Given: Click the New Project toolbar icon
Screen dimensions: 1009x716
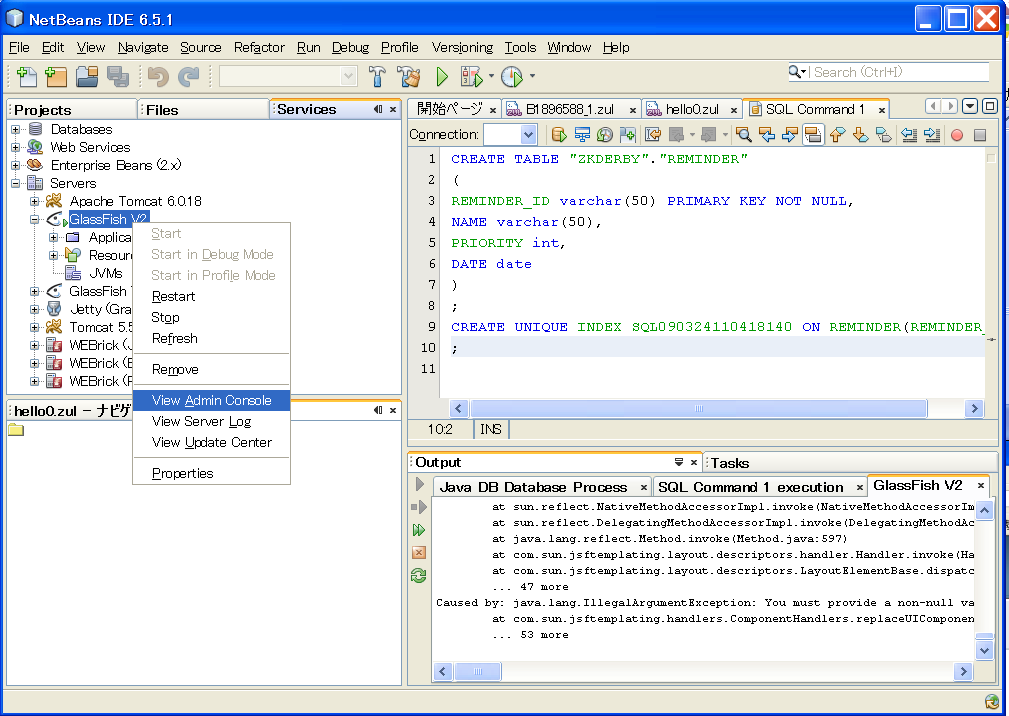Looking at the screenshot, I should click(x=56, y=77).
